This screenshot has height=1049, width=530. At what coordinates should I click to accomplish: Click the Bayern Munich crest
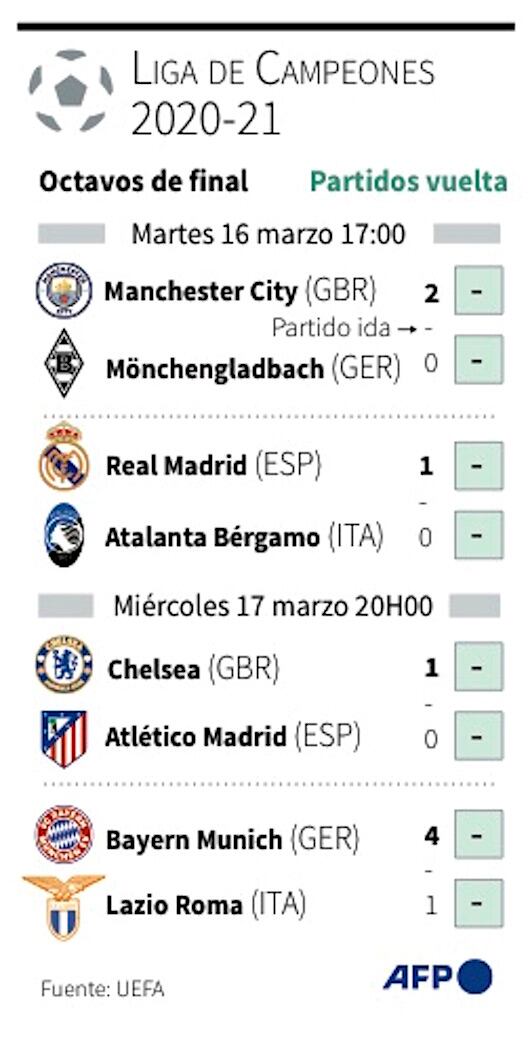(x=64, y=834)
